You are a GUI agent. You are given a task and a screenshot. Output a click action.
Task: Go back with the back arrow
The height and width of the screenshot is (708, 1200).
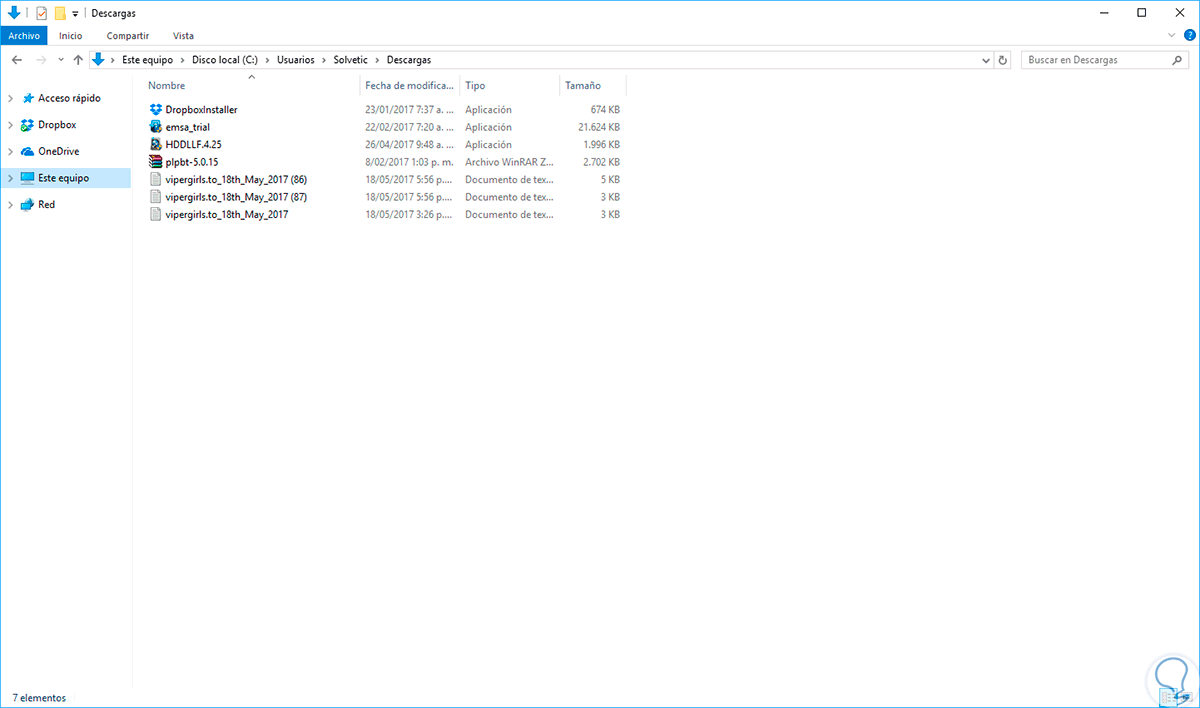(x=17, y=60)
